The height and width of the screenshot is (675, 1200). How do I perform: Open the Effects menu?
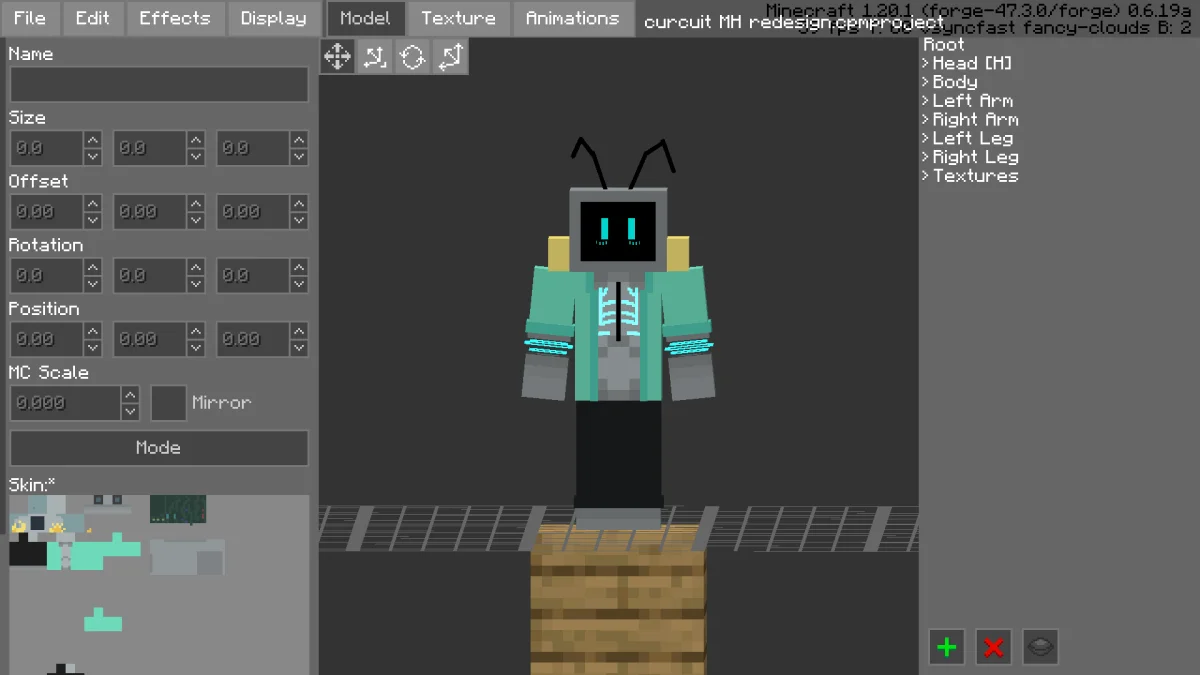tap(175, 18)
